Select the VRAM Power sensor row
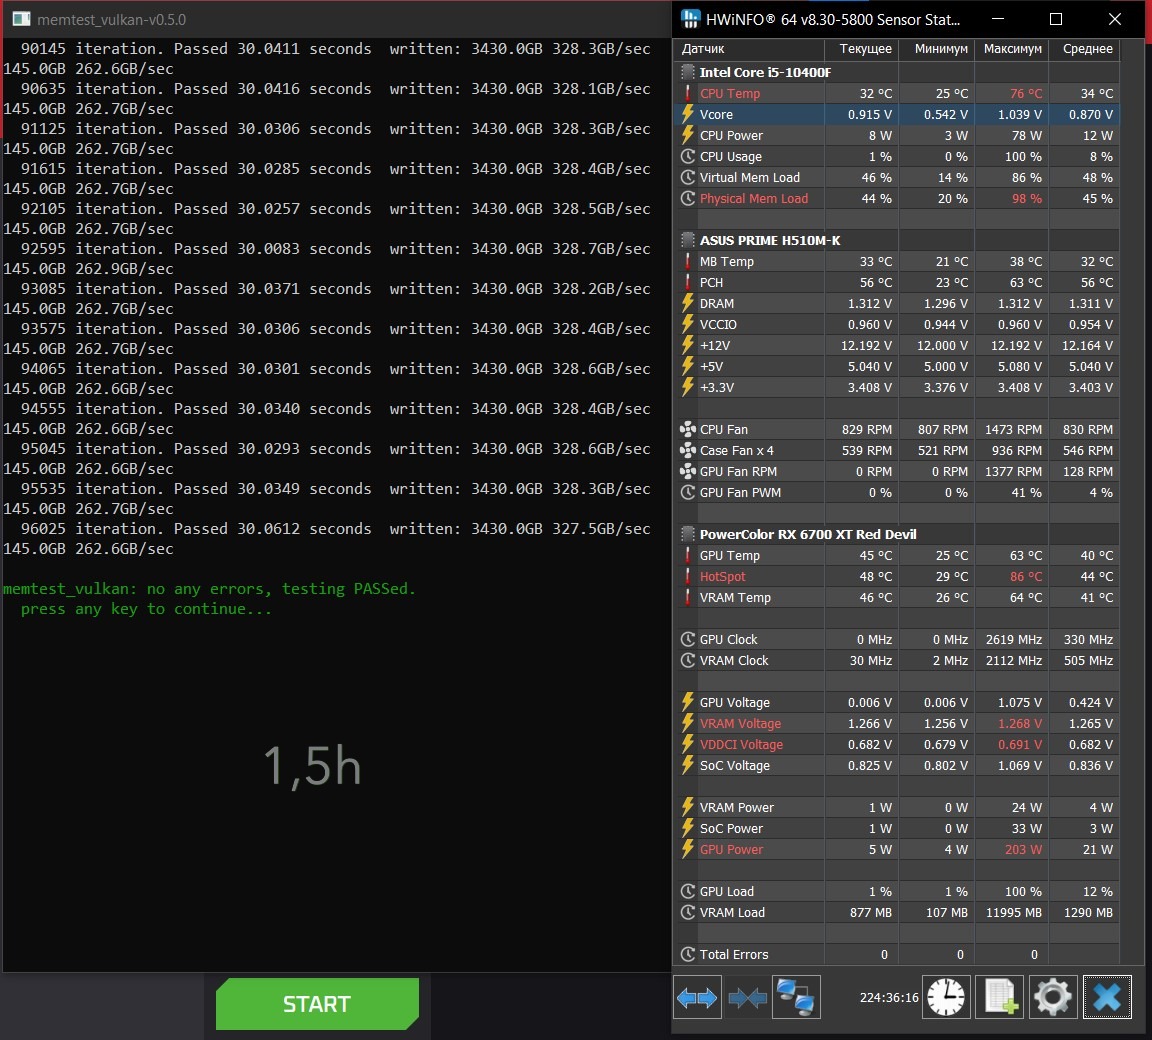1152x1040 pixels. (x=896, y=807)
